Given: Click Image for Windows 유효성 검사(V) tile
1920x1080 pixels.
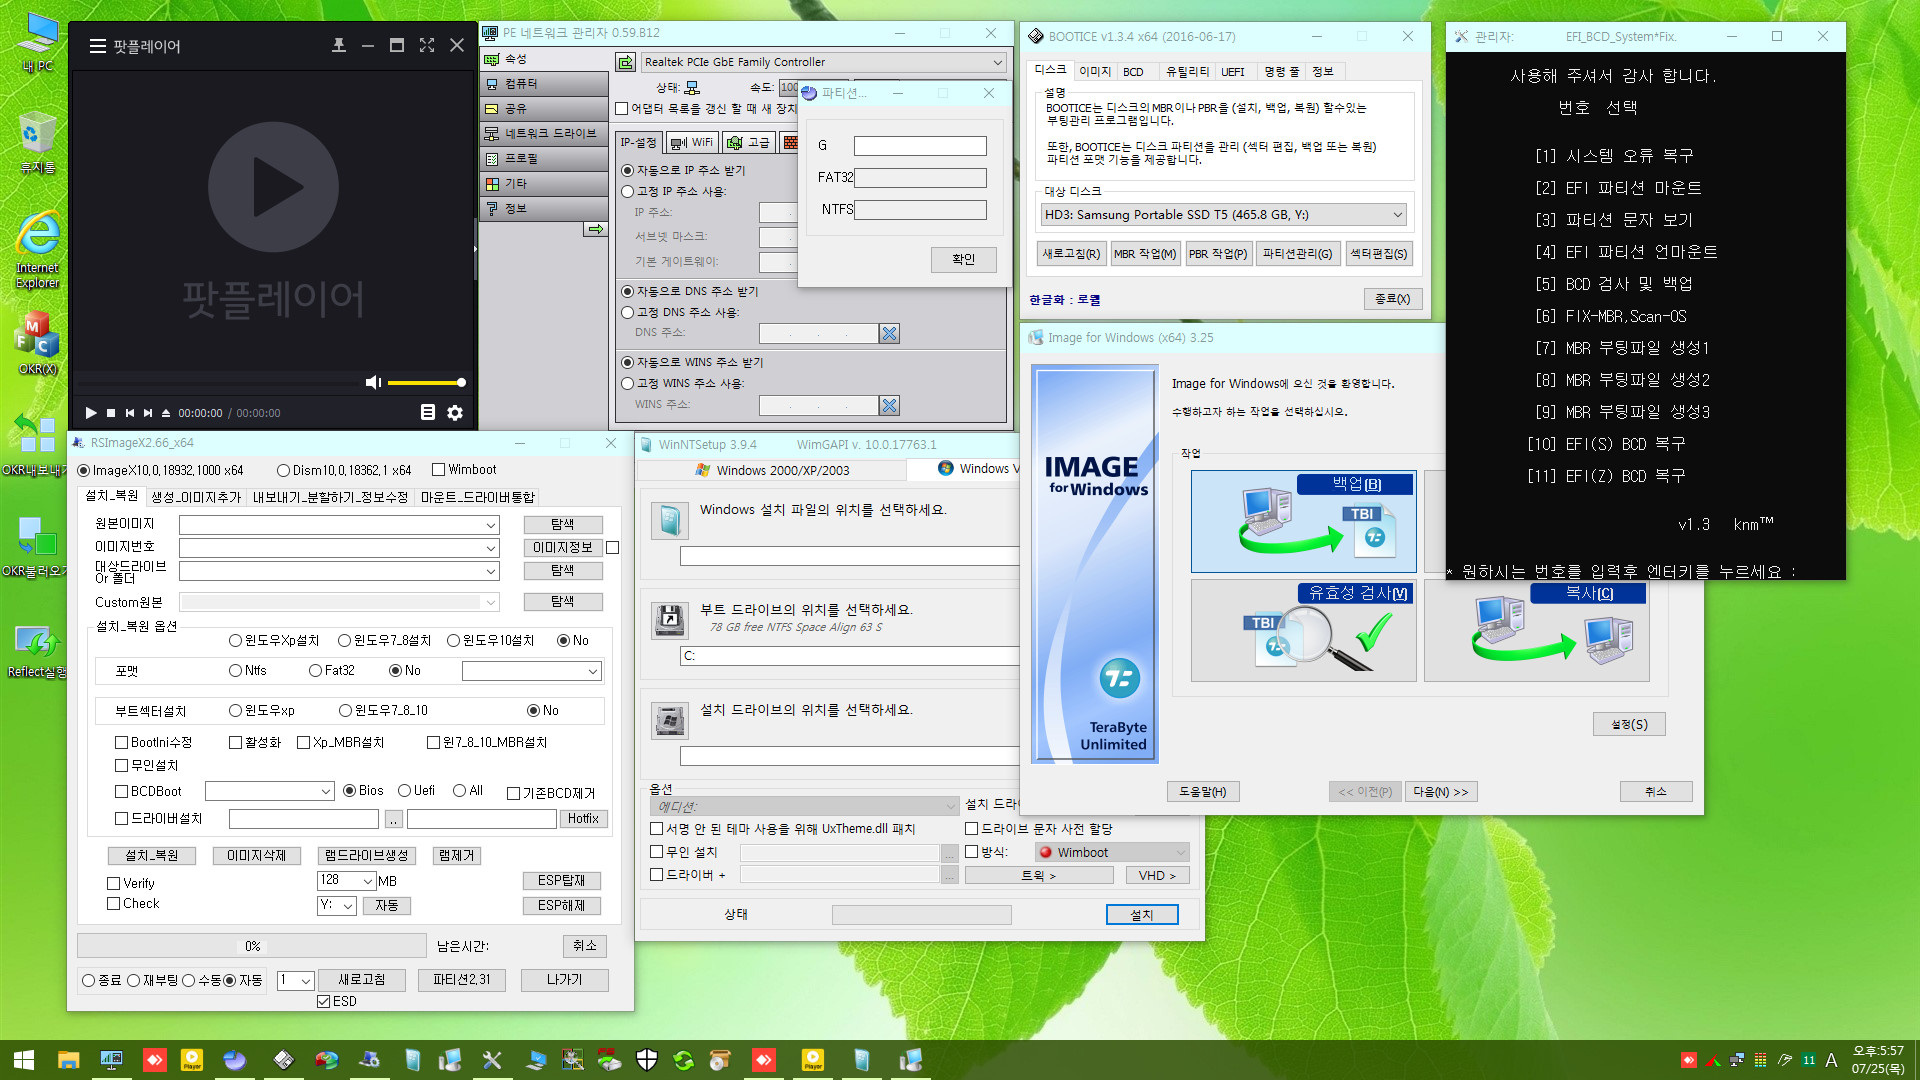Looking at the screenshot, I should [1303, 631].
